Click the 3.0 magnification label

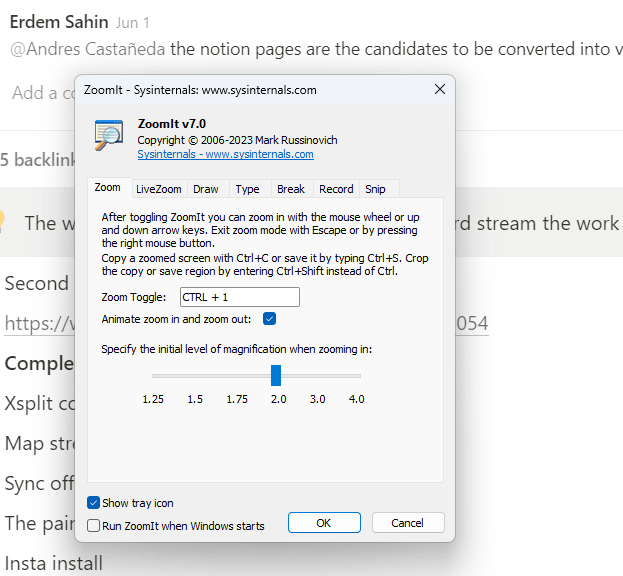point(317,399)
